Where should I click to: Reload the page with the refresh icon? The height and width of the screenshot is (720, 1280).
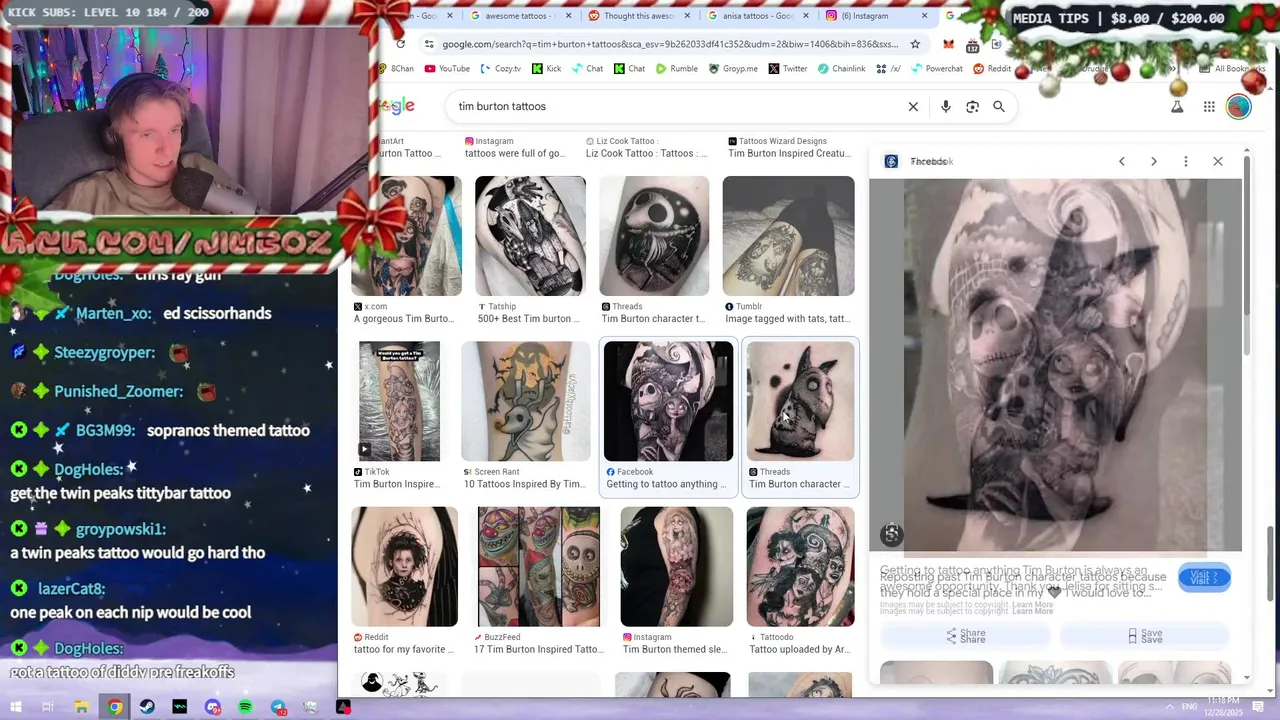click(400, 44)
